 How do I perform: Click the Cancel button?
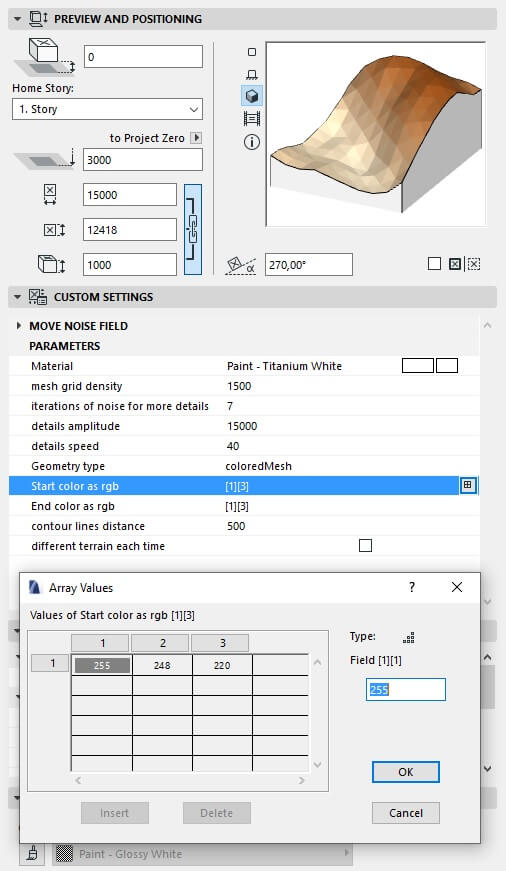pos(405,813)
